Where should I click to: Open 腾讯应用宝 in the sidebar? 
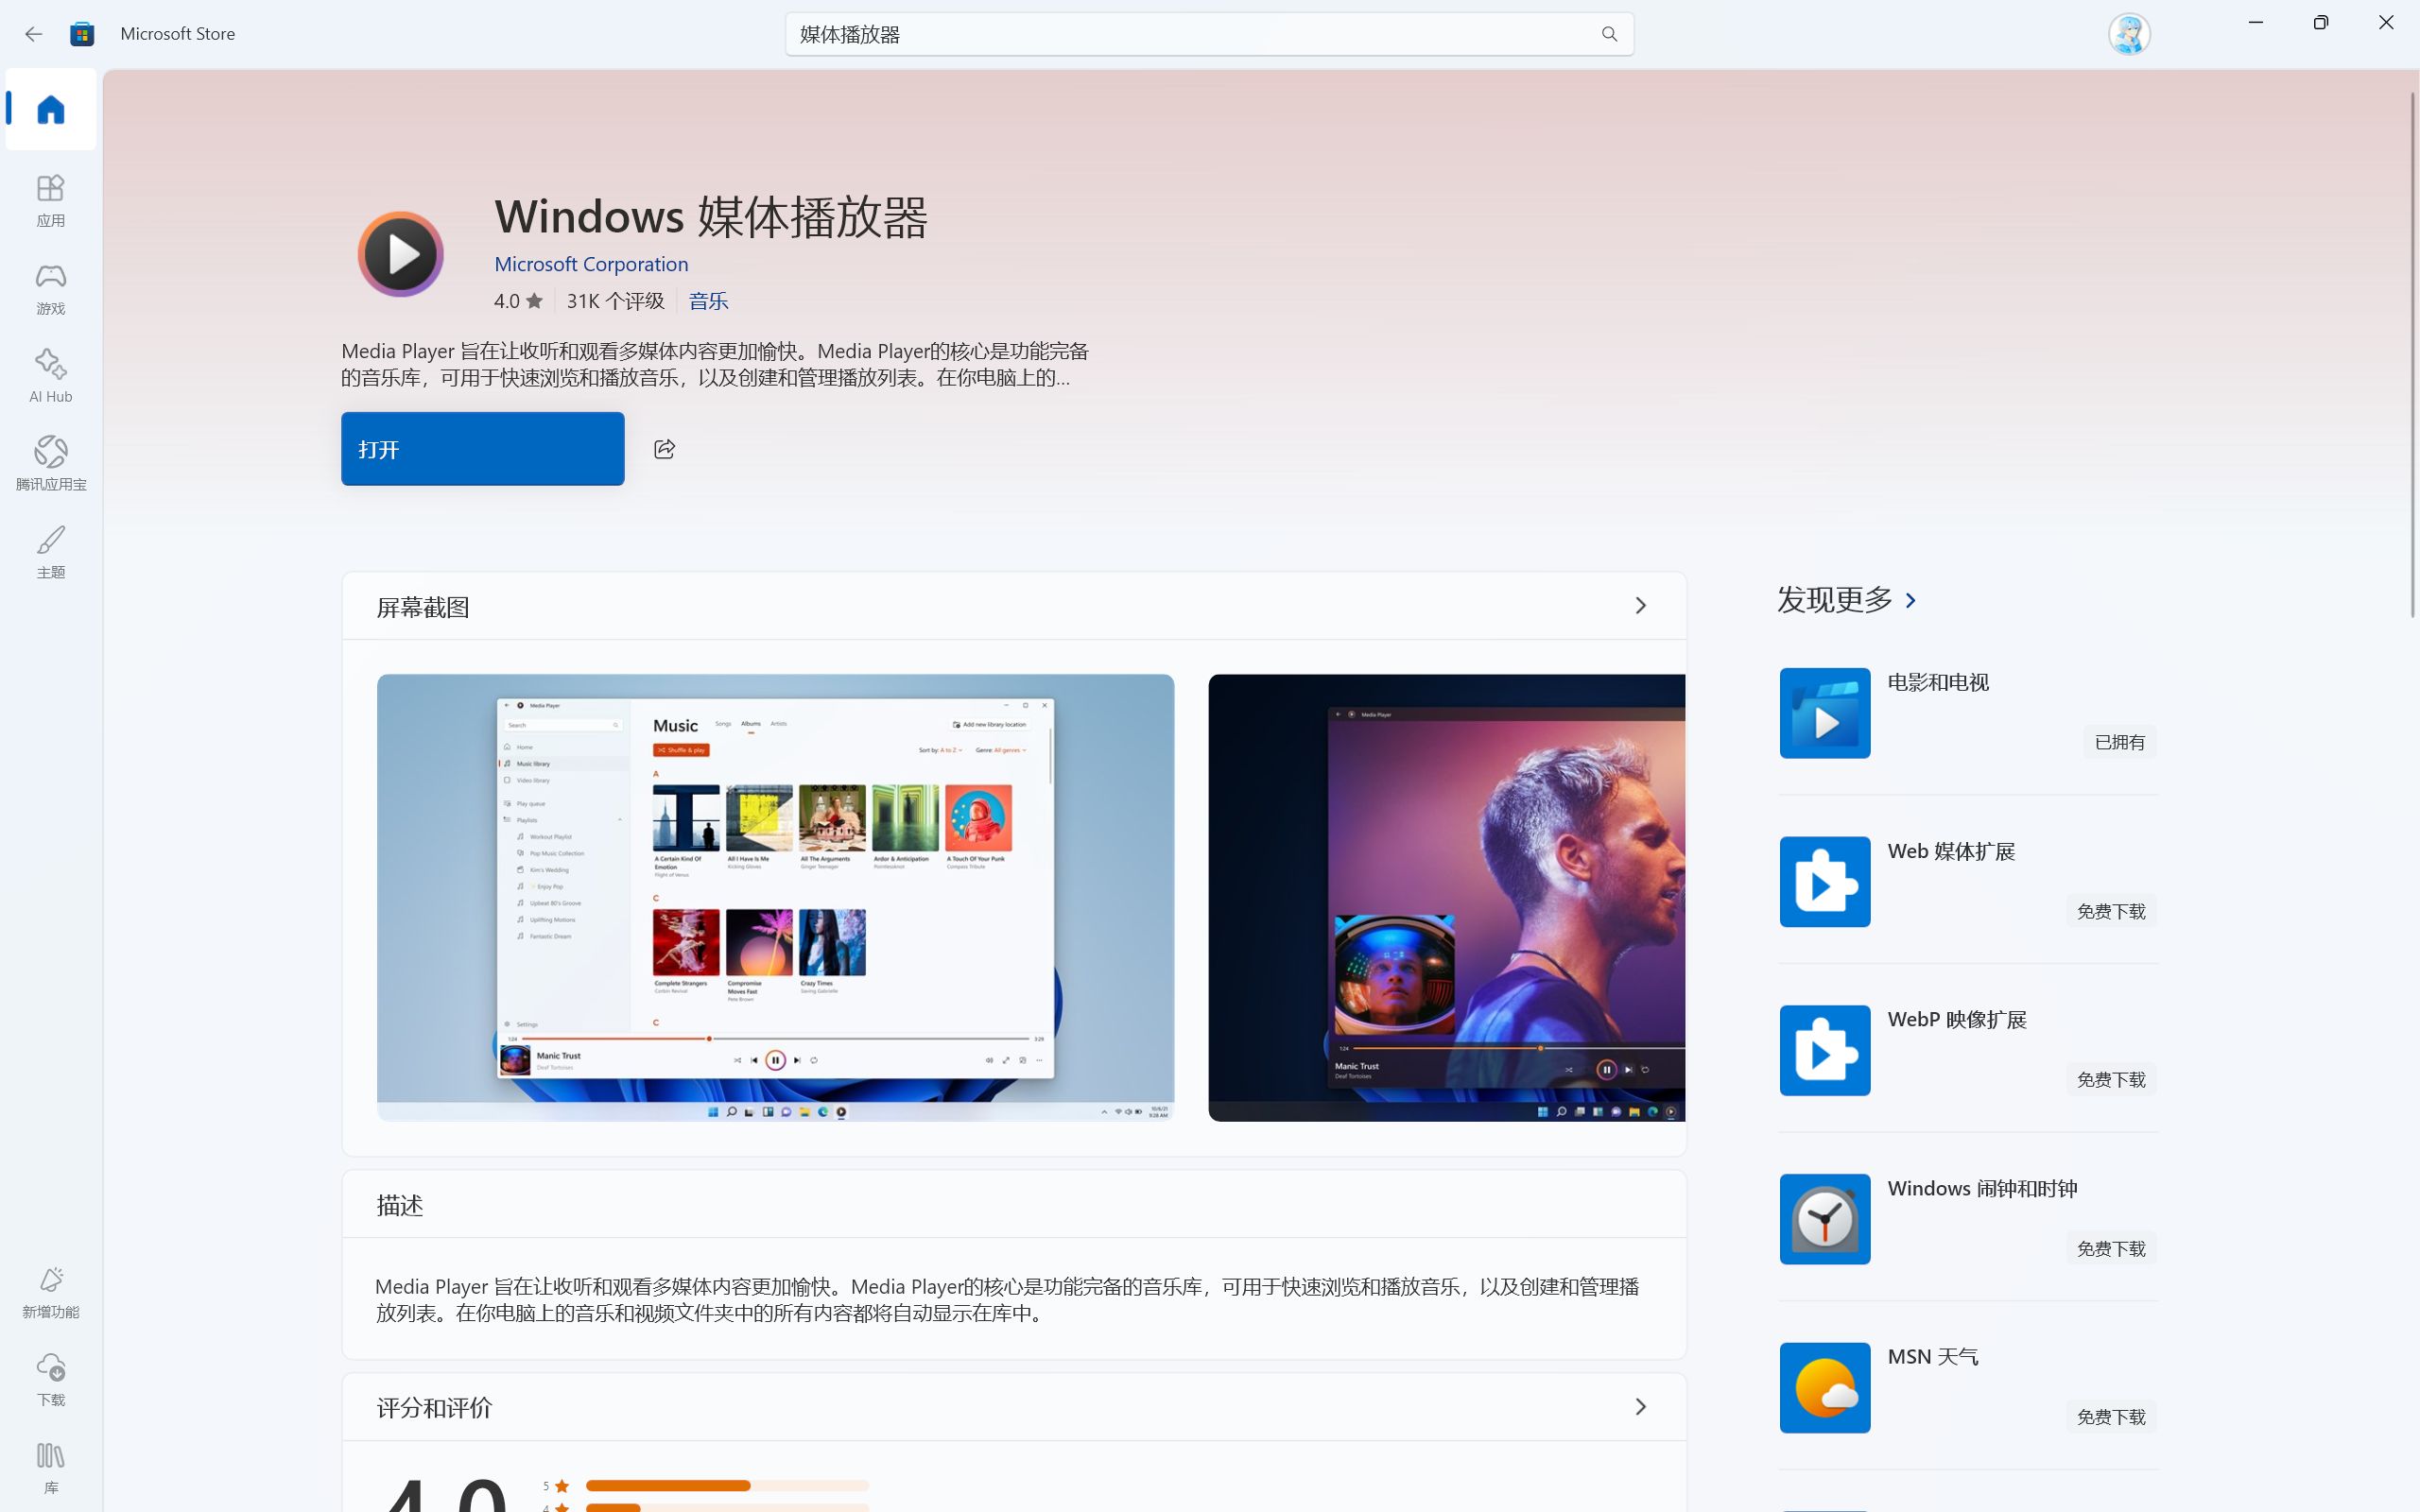pyautogui.click(x=51, y=464)
